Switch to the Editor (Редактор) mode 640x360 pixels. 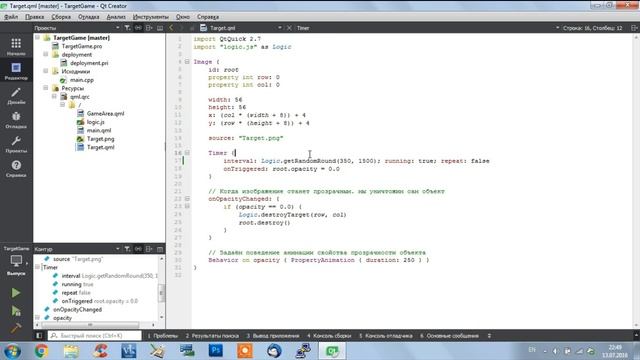16,71
